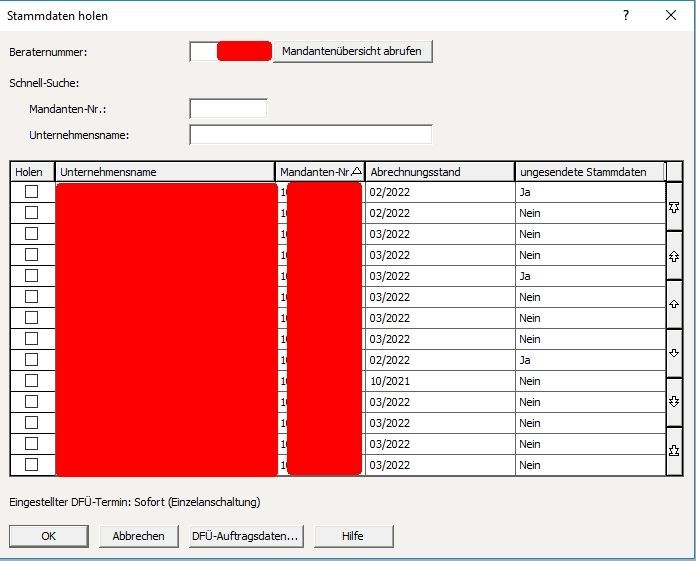Screen dimensions: 696x561
Task: Page down in the client list
Action: point(674,402)
